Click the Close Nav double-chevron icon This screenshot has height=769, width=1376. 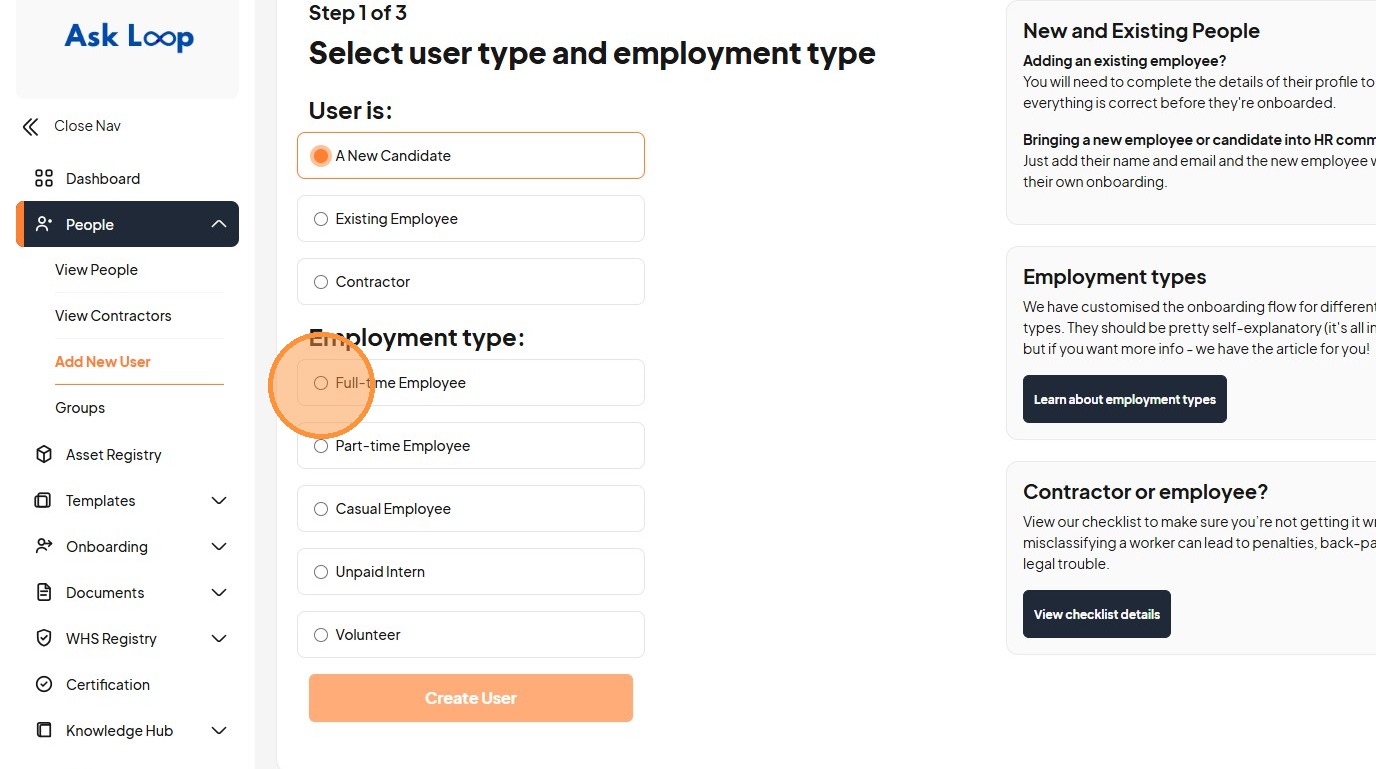[x=31, y=126]
